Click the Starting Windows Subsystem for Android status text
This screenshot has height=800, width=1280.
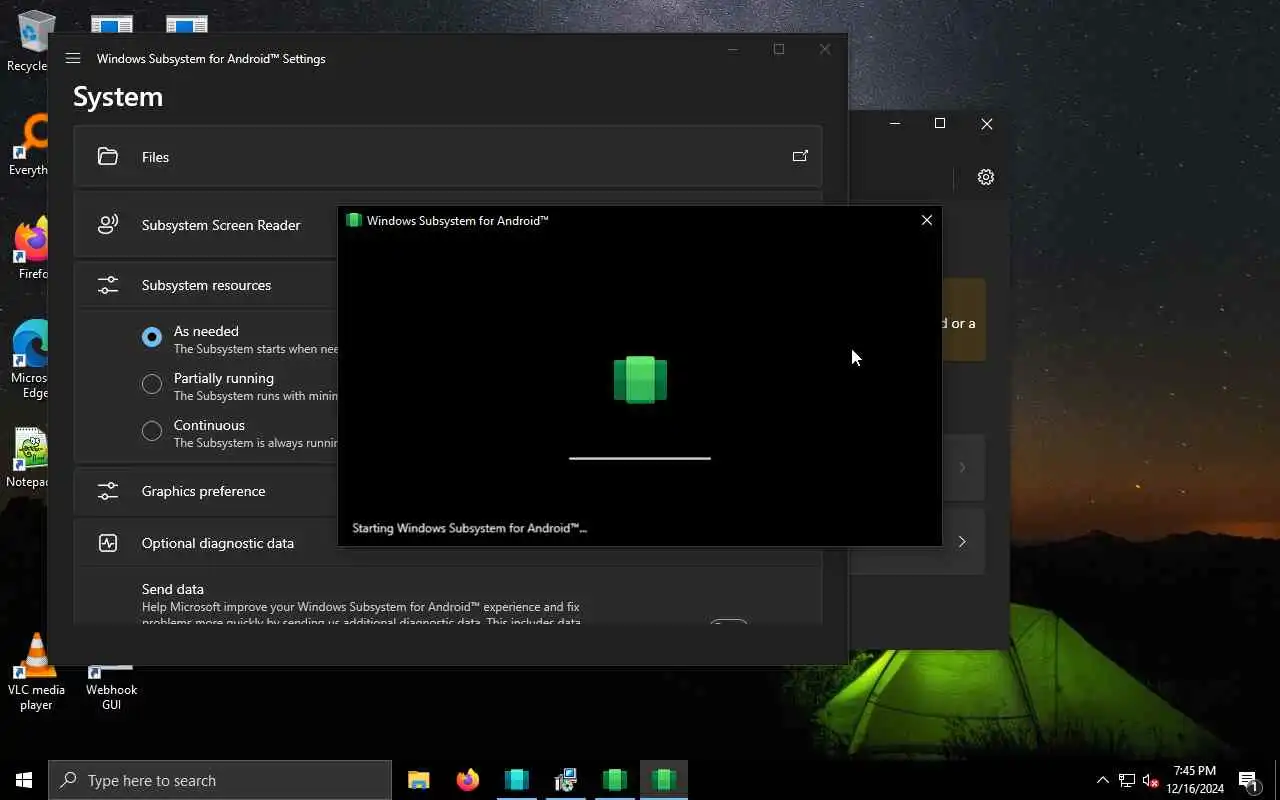[469, 528]
